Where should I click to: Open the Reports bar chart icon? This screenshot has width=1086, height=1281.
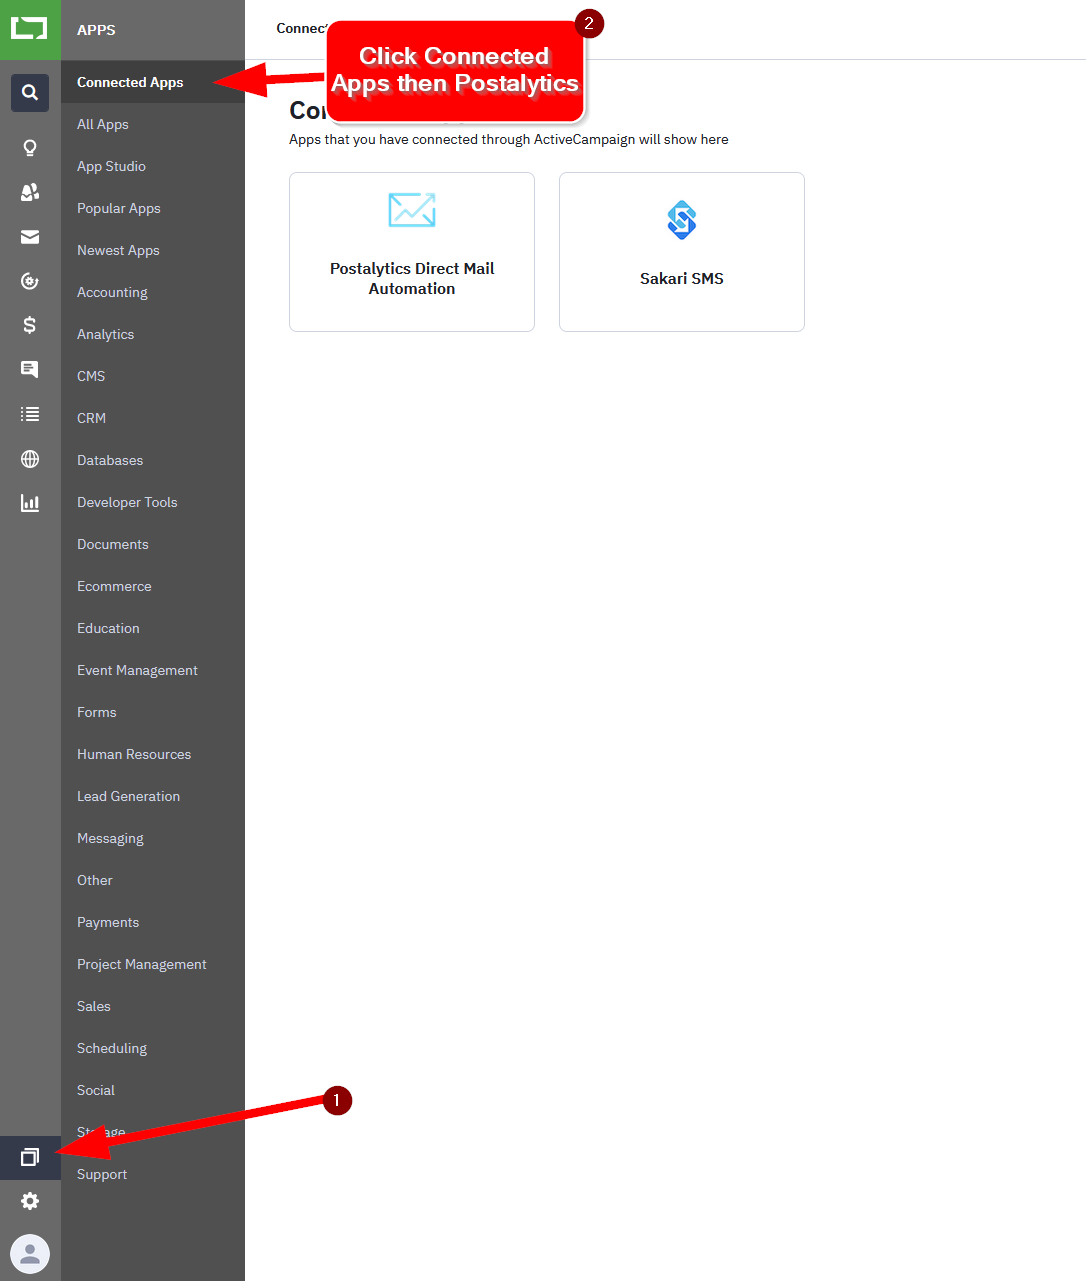pos(30,503)
